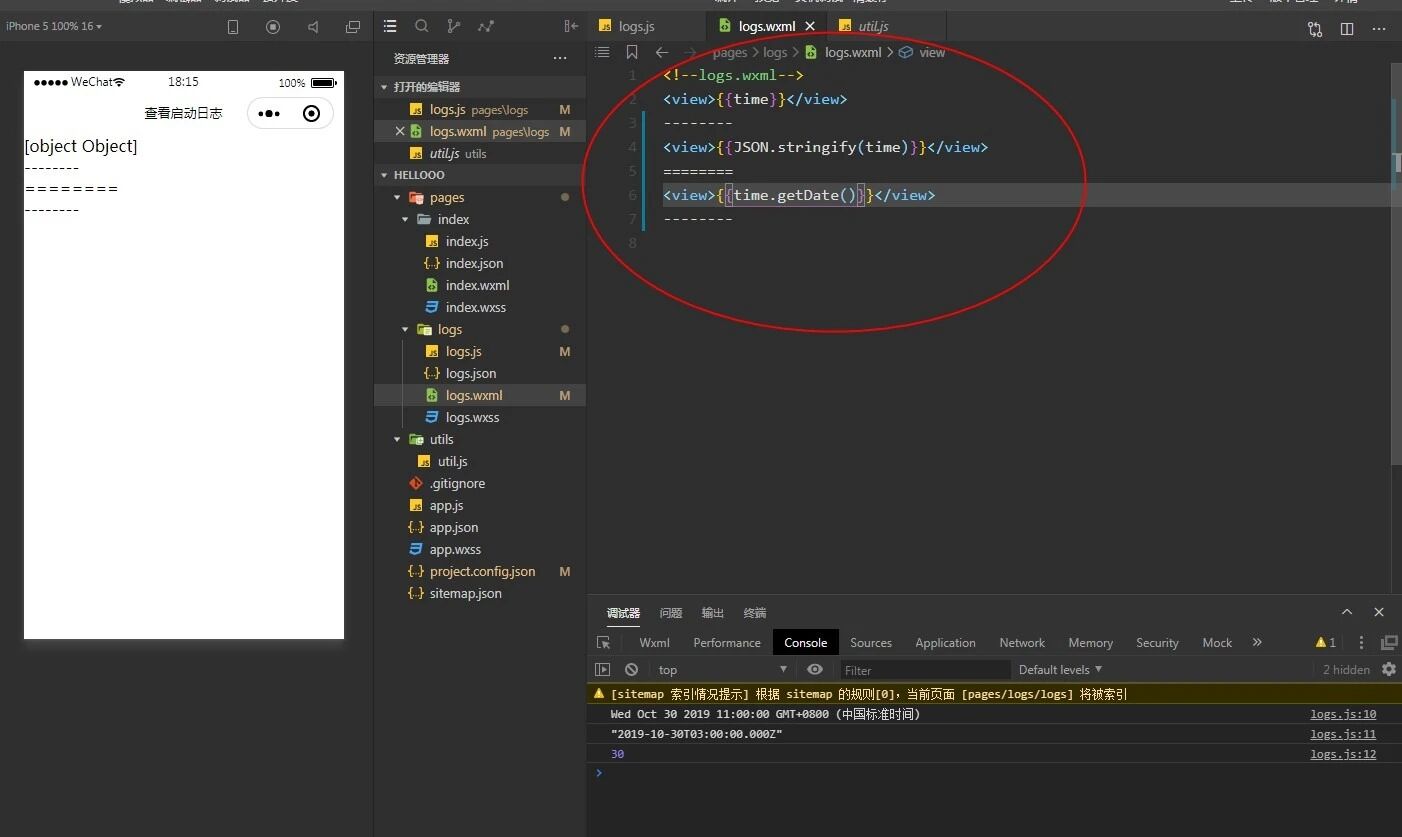Click the console Filter input field
Image resolution: width=1402 pixels, height=837 pixels.
click(925, 670)
